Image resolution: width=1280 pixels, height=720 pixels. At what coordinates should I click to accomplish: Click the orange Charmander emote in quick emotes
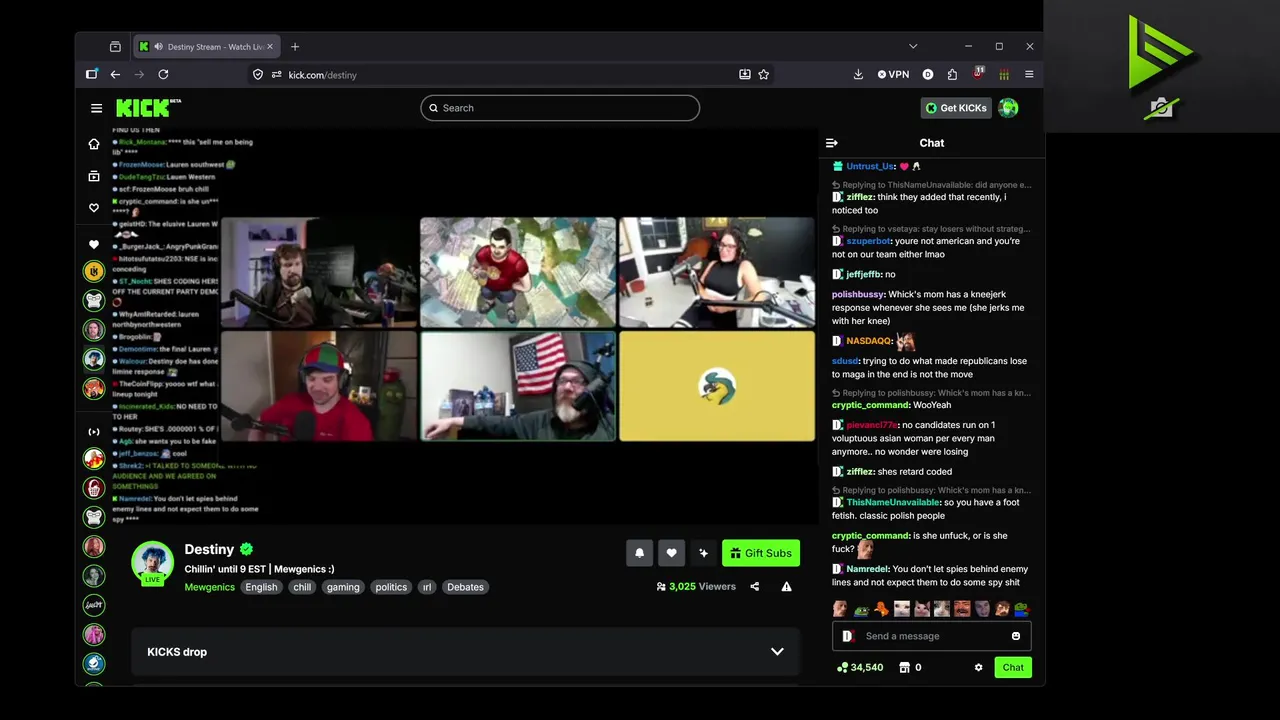[x=881, y=608]
